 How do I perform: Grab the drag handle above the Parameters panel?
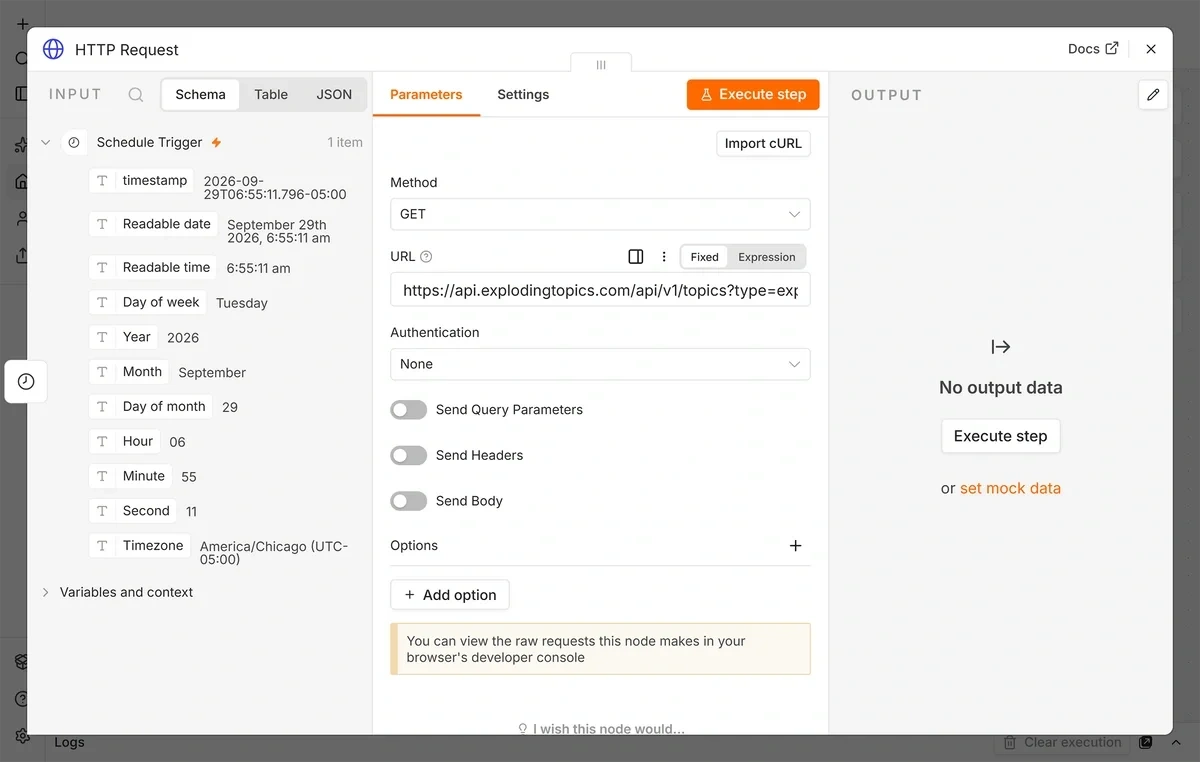[x=601, y=64]
